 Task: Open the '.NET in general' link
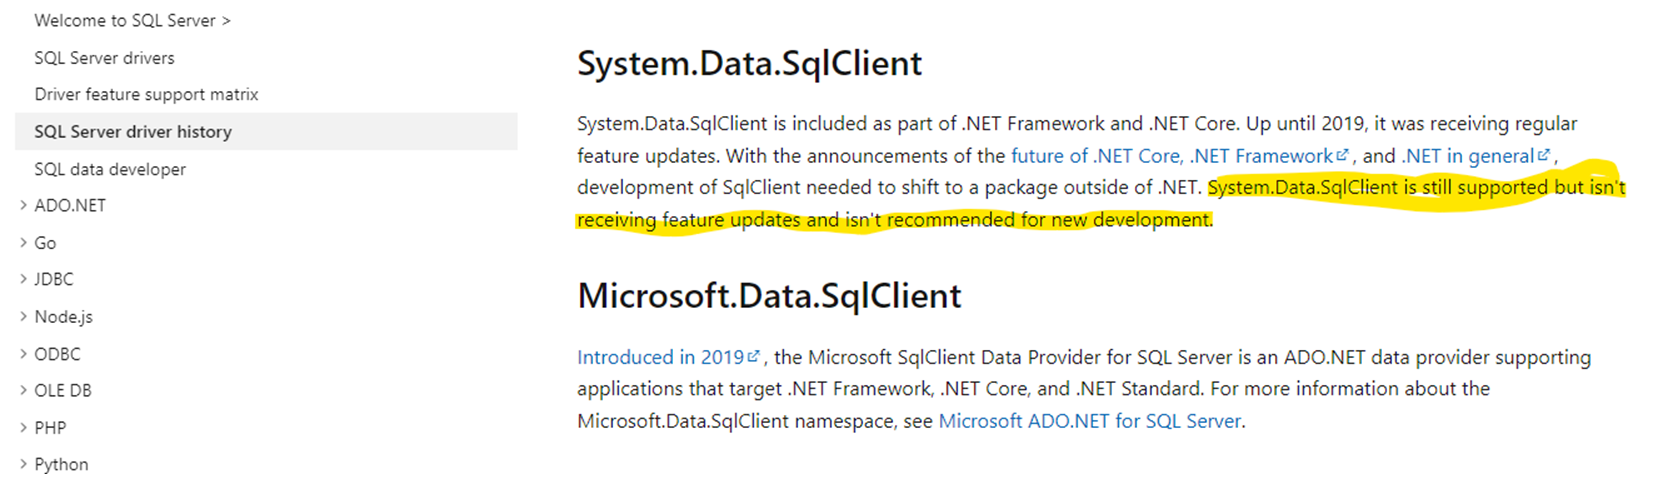point(1468,155)
